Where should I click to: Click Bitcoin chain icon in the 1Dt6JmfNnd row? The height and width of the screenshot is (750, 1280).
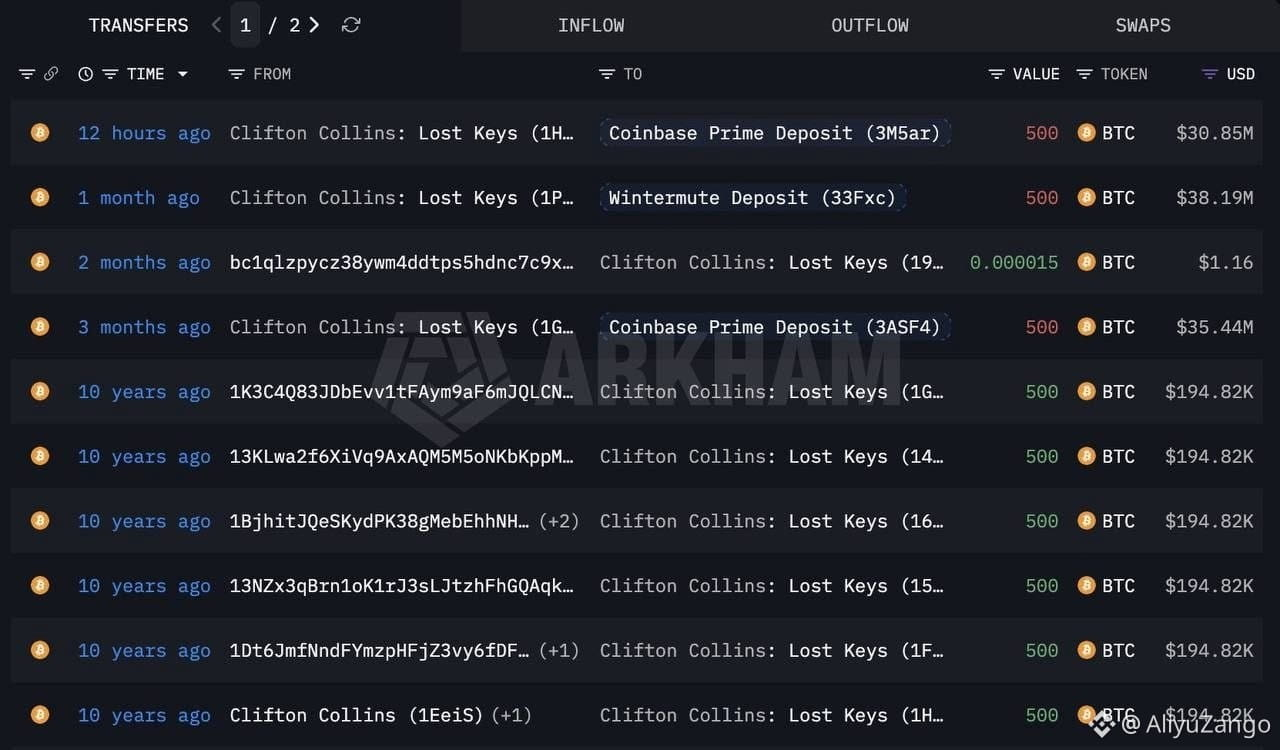pyautogui.click(x=40, y=650)
